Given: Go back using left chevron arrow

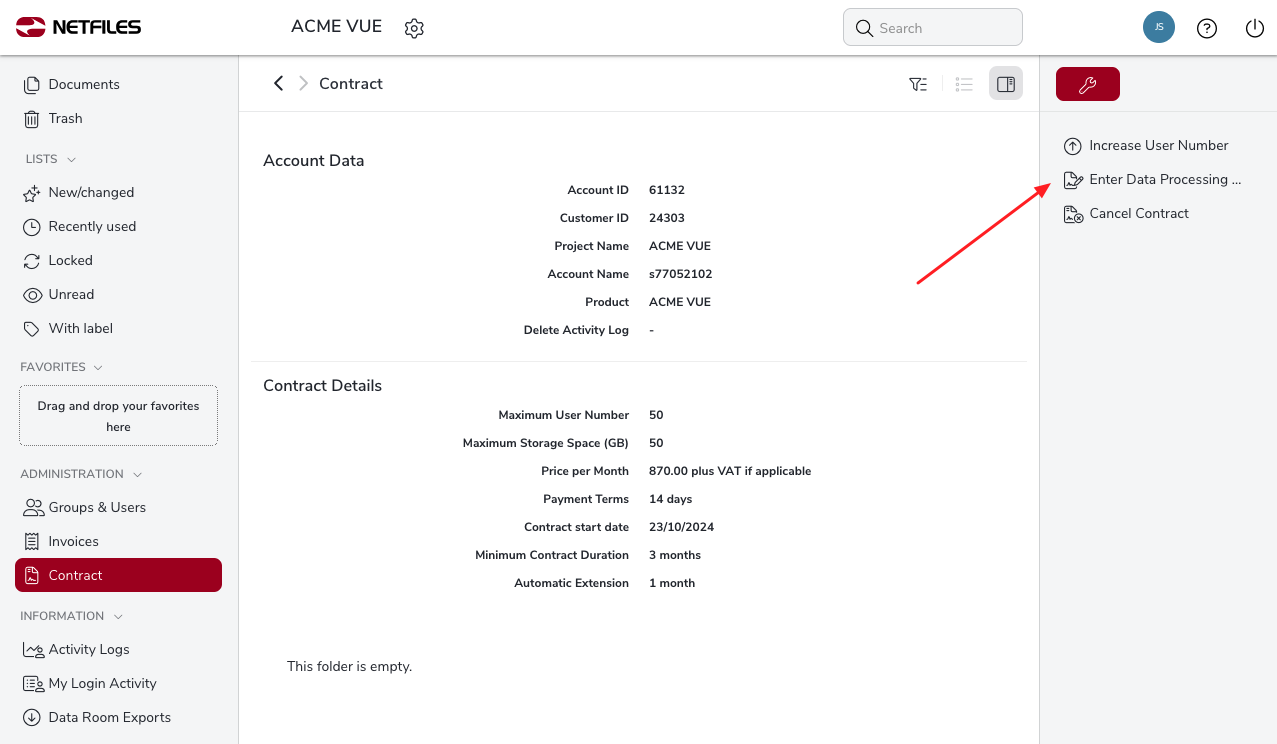Looking at the screenshot, I should 278,84.
